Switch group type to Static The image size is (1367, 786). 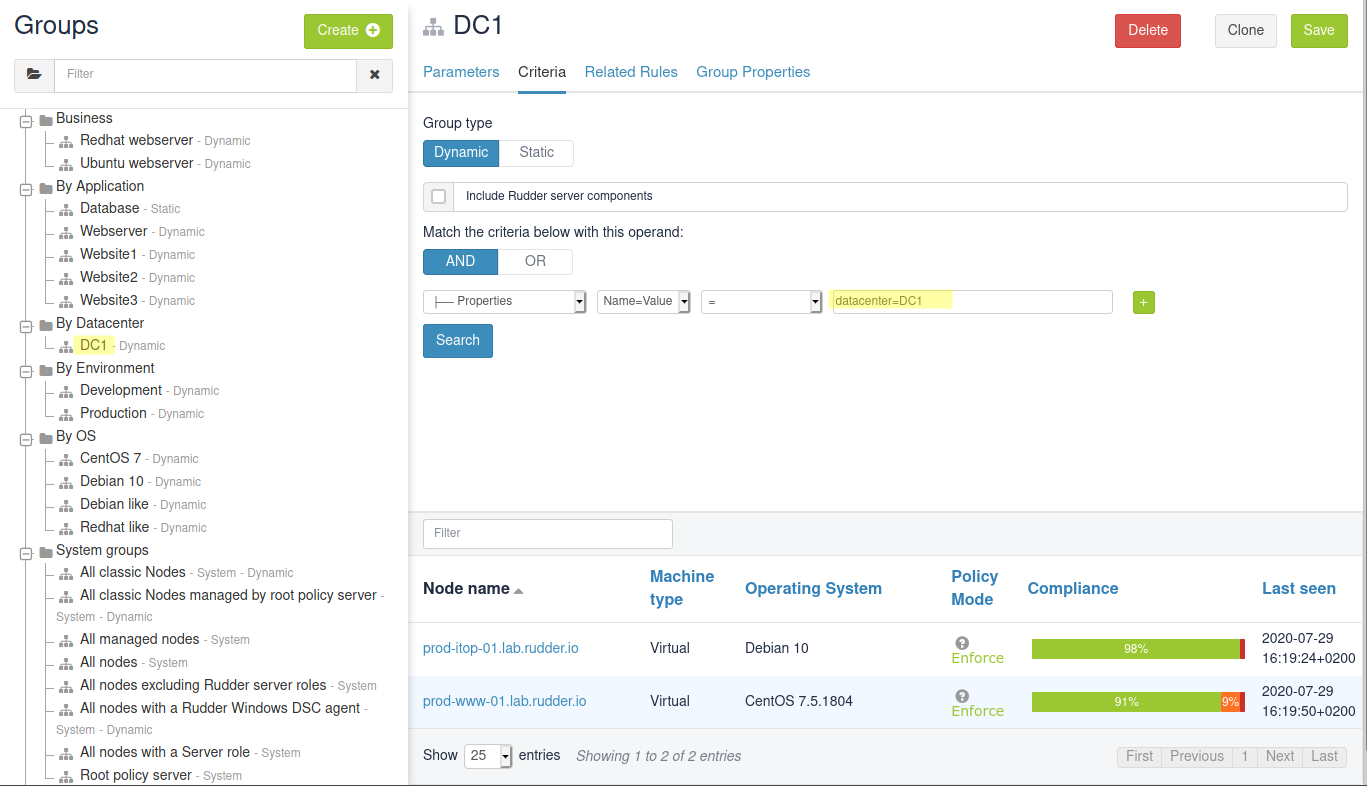[x=536, y=153]
